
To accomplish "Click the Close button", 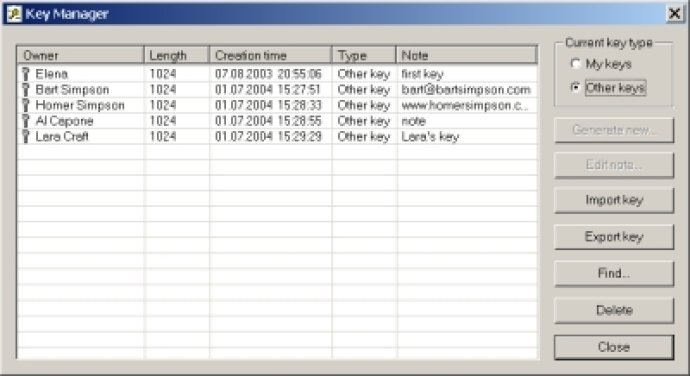I will [614, 347].
